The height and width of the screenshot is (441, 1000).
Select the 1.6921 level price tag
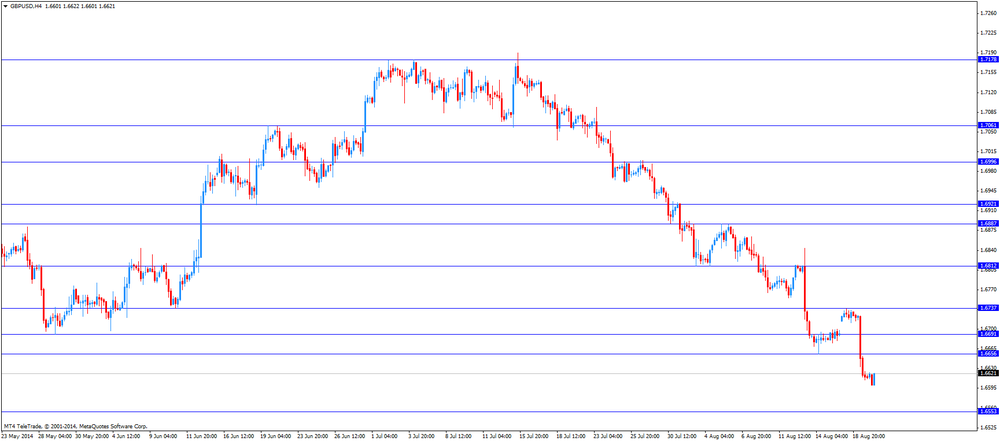[988, 205]
